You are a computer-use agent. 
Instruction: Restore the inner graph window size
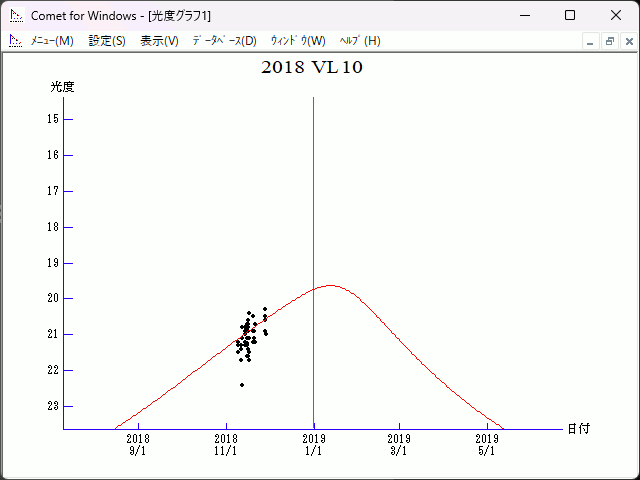pos(609,41)
